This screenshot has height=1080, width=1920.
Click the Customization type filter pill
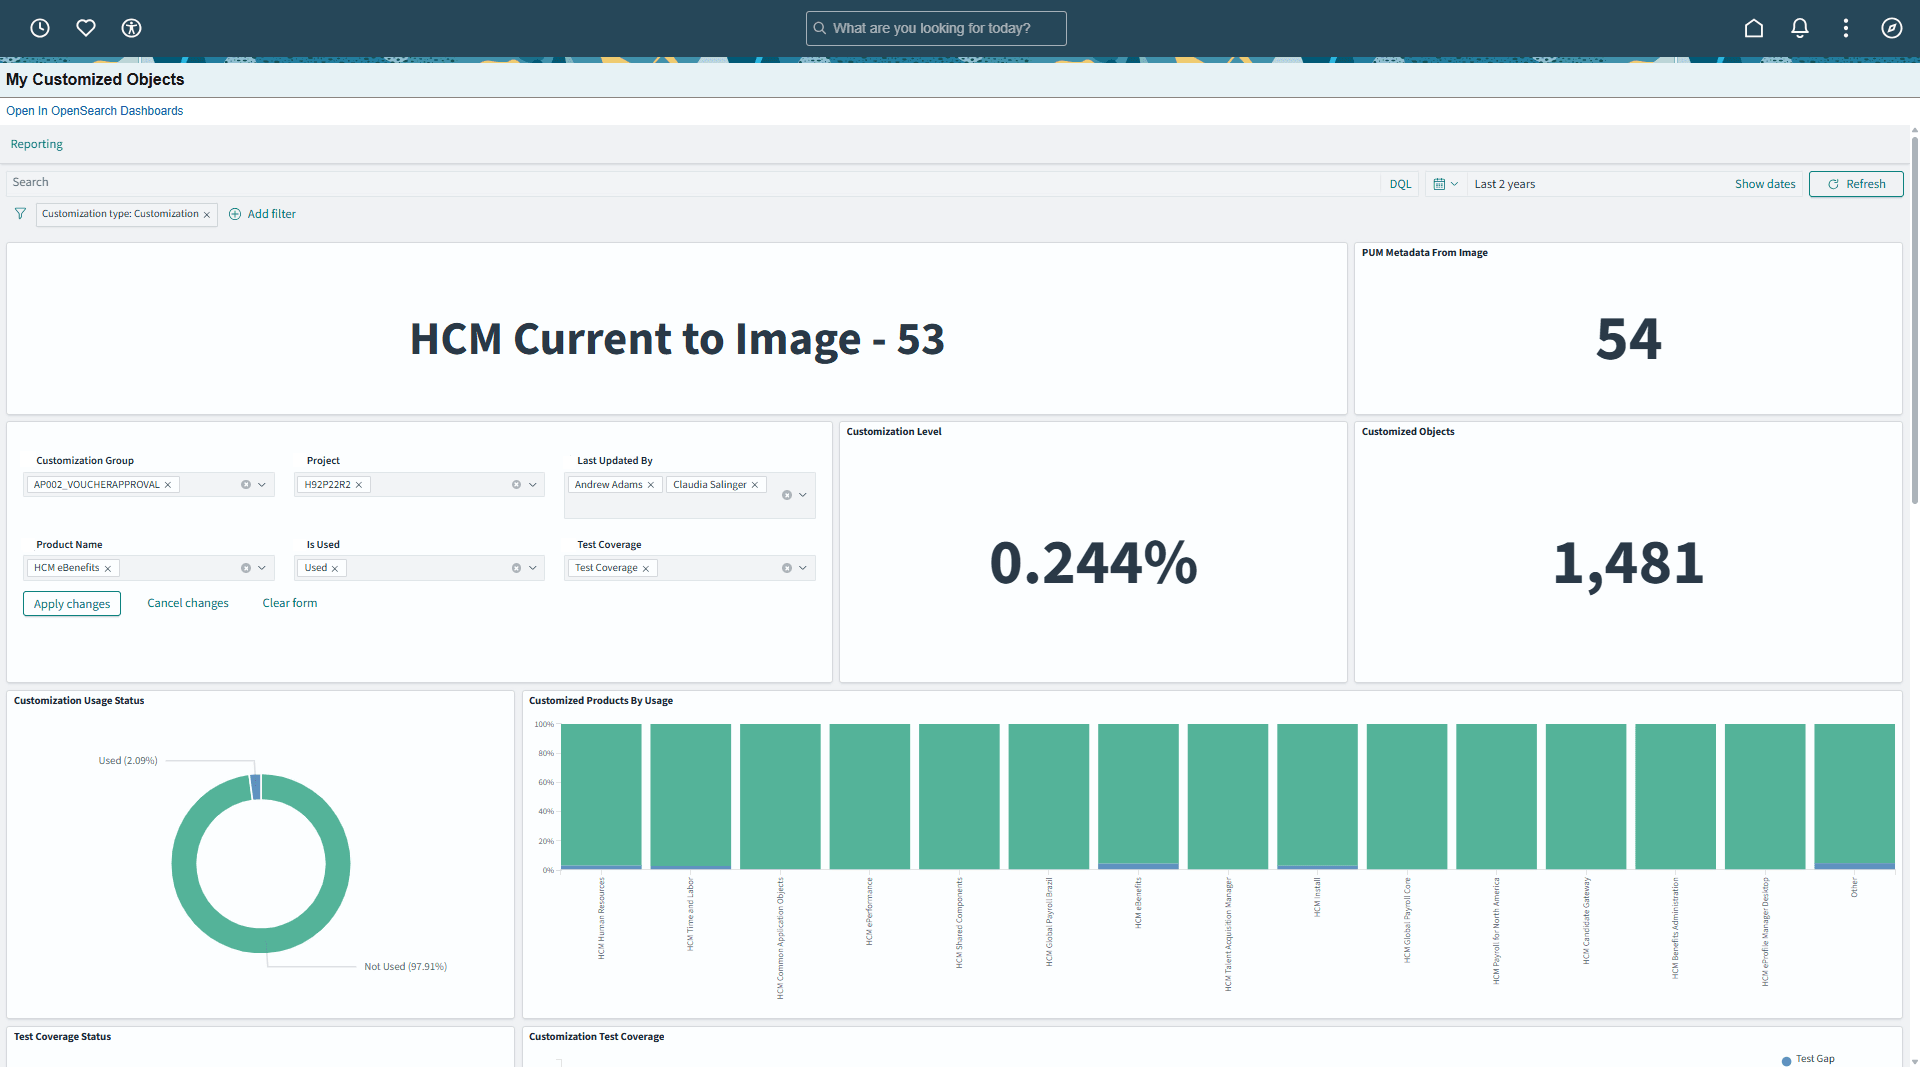coord(120,214)
